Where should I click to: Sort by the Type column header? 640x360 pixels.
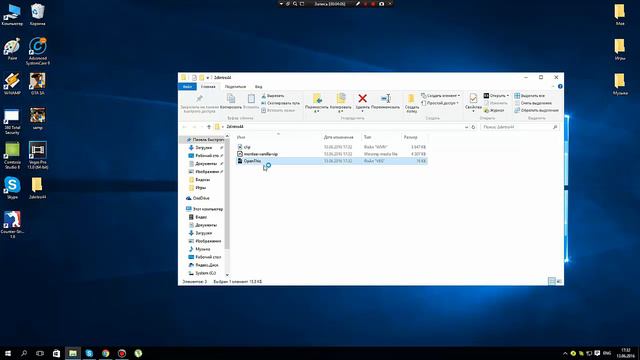coord(381,137)
